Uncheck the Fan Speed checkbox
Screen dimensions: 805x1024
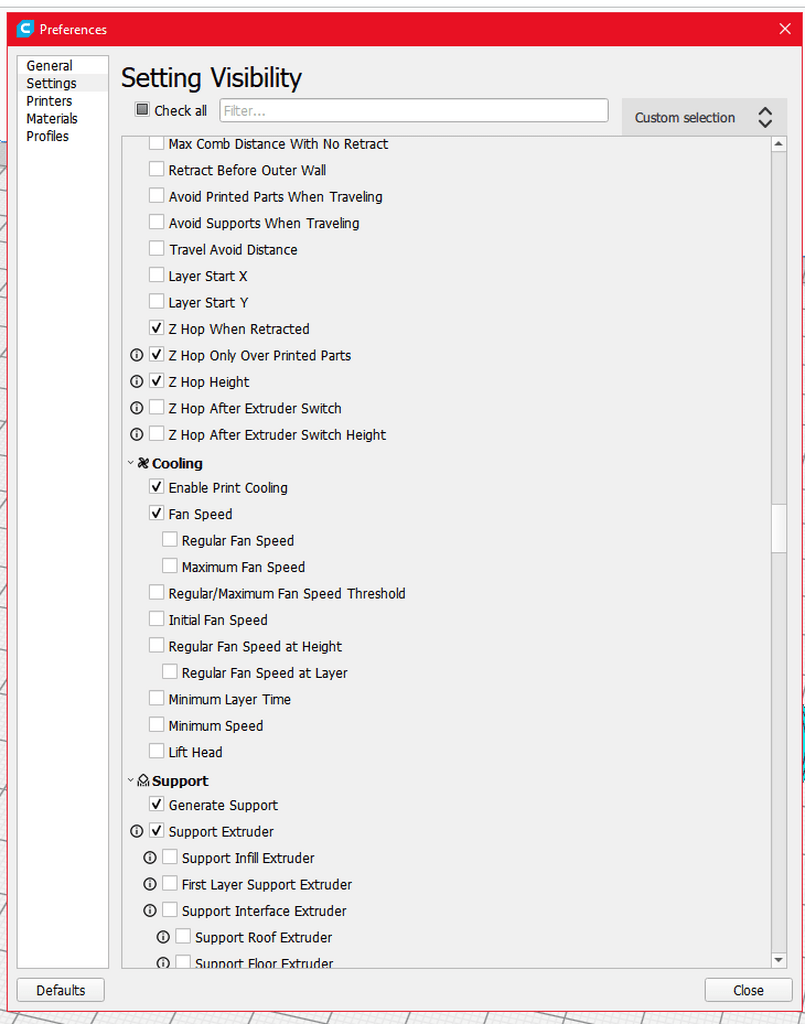coord(156,514)
